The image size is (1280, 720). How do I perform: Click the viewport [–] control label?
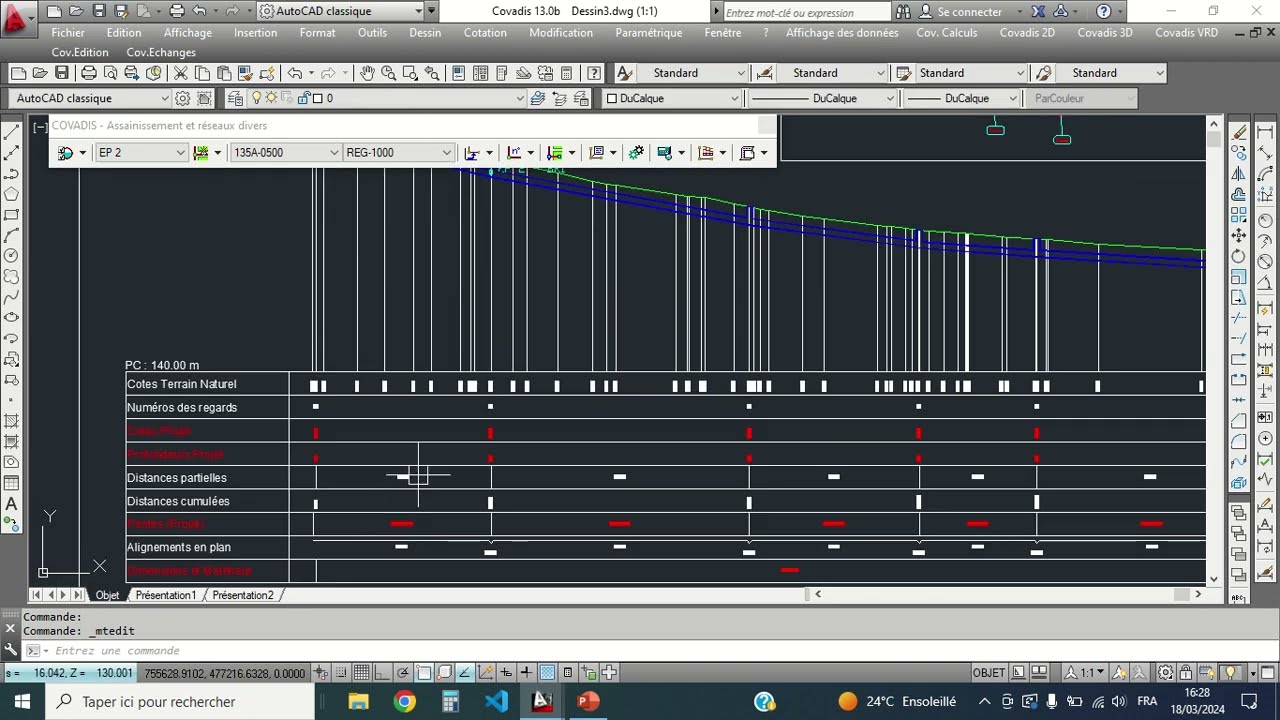click(39, 126)
